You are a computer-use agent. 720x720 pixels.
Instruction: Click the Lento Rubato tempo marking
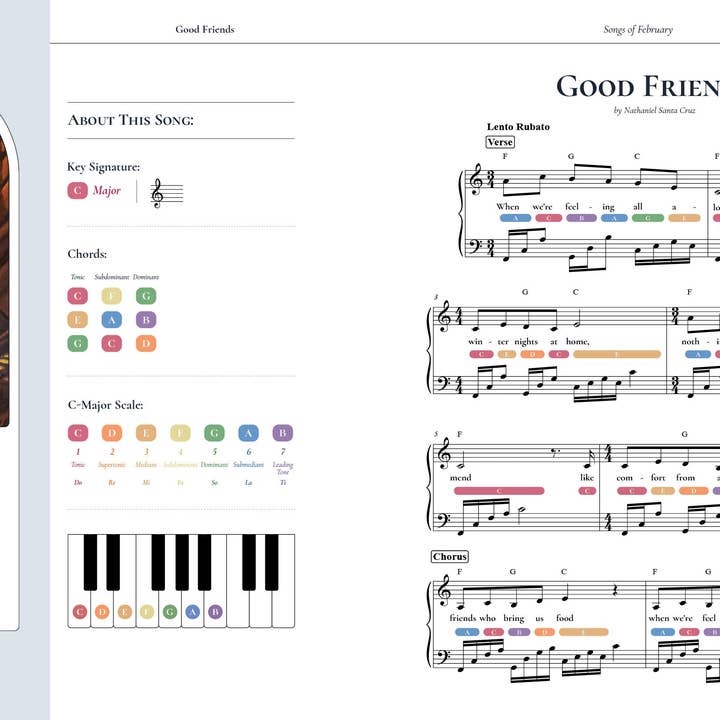518,127
